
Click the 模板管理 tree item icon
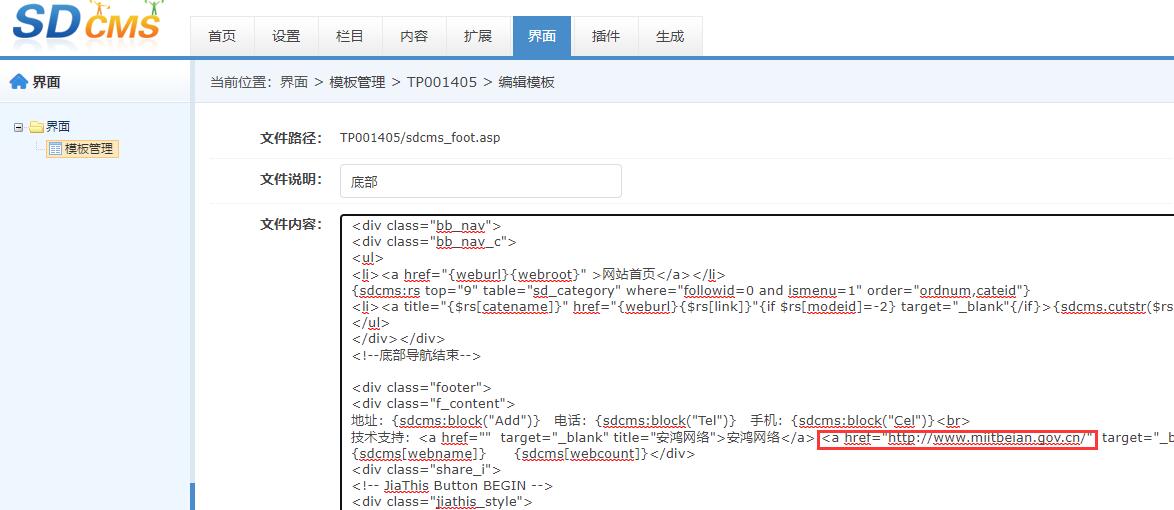point(55,149)
